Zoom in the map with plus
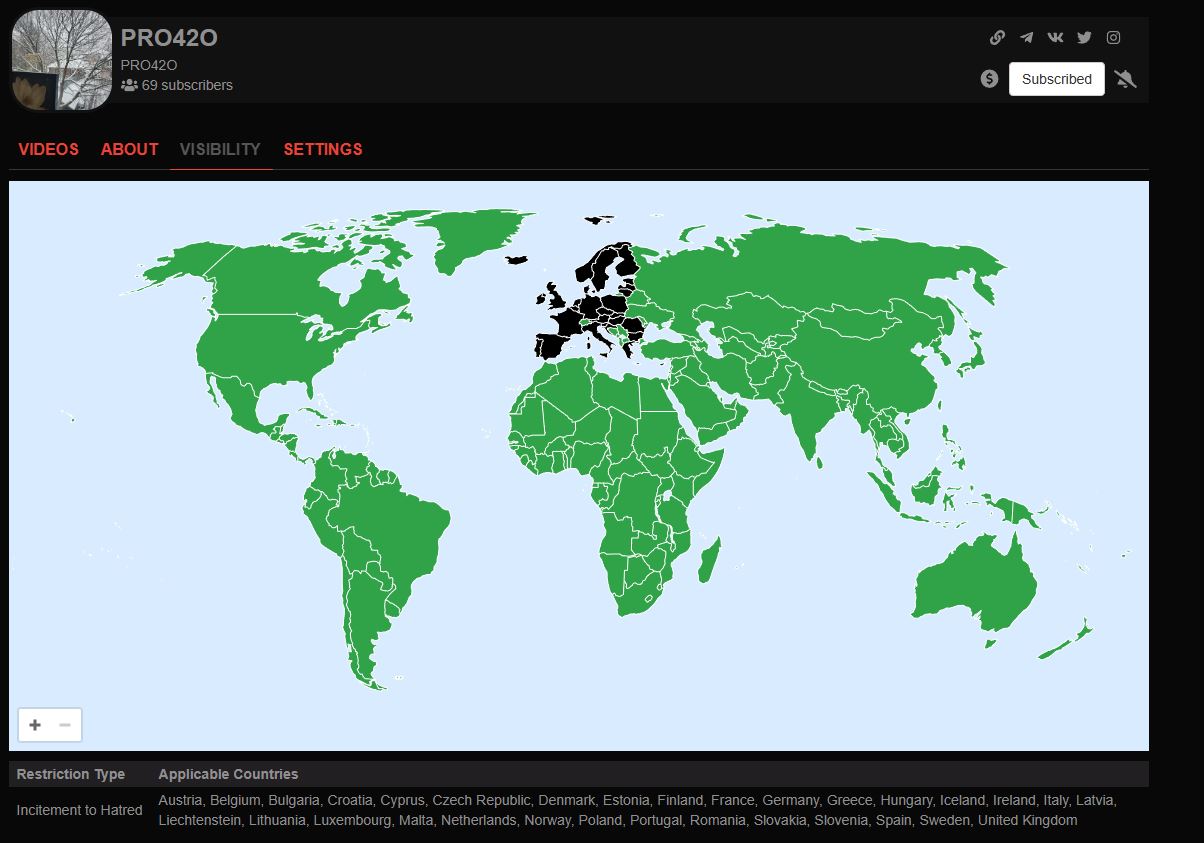The image size is (1204, 843). click(x=35, y=725)
